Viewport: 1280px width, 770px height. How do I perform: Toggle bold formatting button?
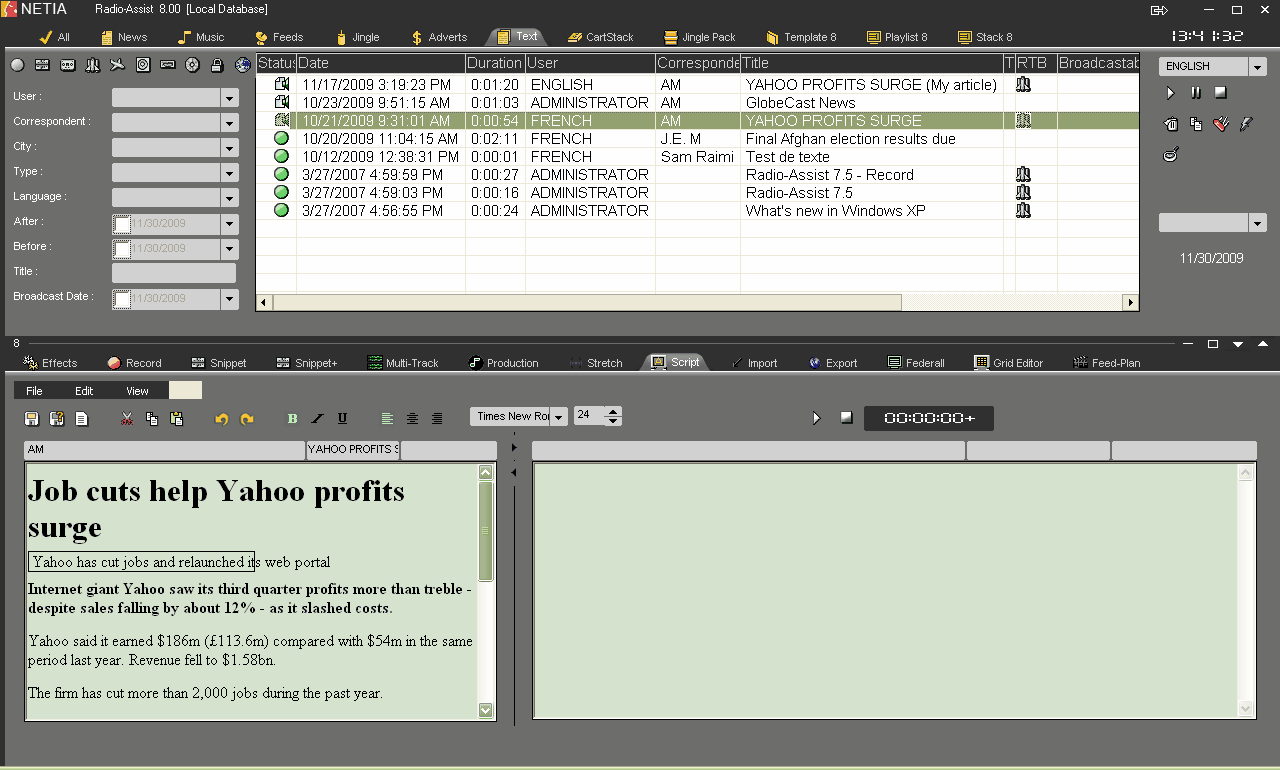pos(292,419)
